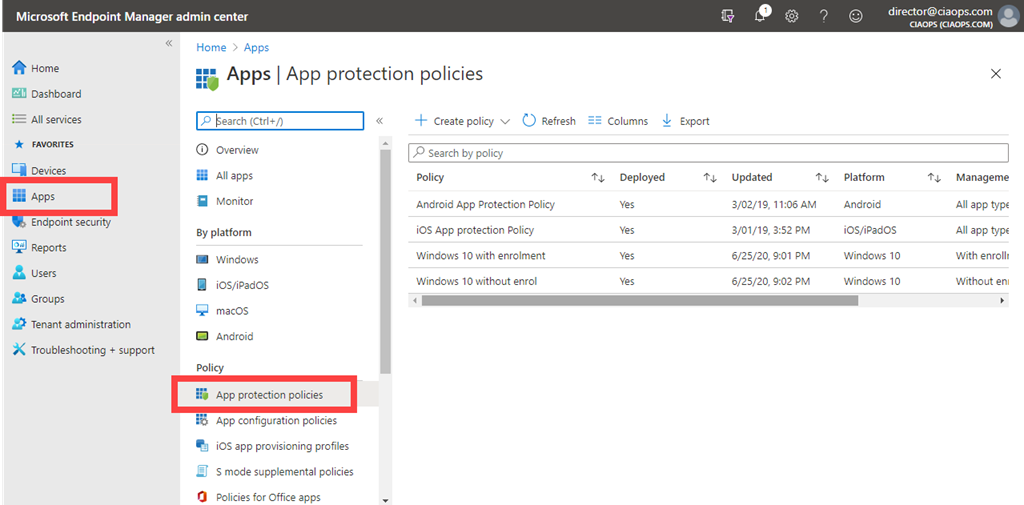This screenshot has height=505, width=1024.
Task: Click the Search by policy field
Action: [x=708, y=153]
